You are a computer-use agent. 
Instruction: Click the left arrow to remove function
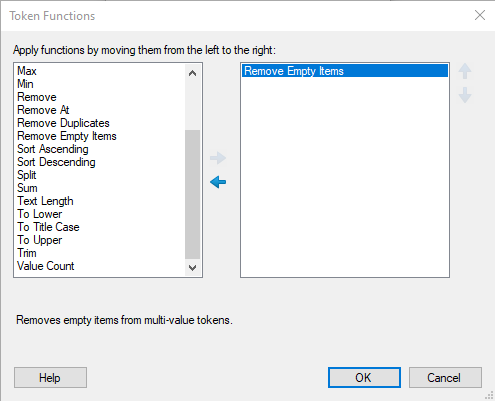(218, 182)
